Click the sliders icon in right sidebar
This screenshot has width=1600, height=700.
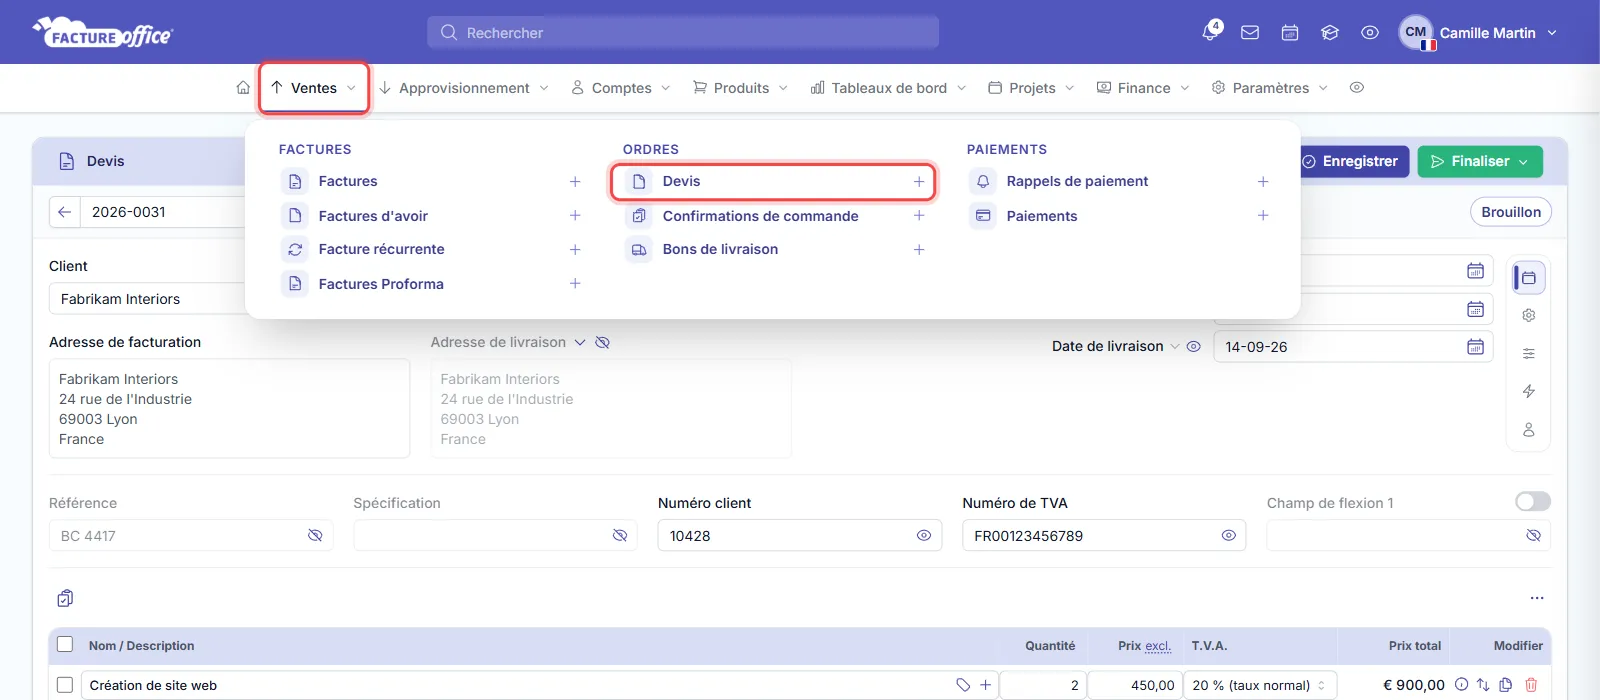(x=1529, y=353)
